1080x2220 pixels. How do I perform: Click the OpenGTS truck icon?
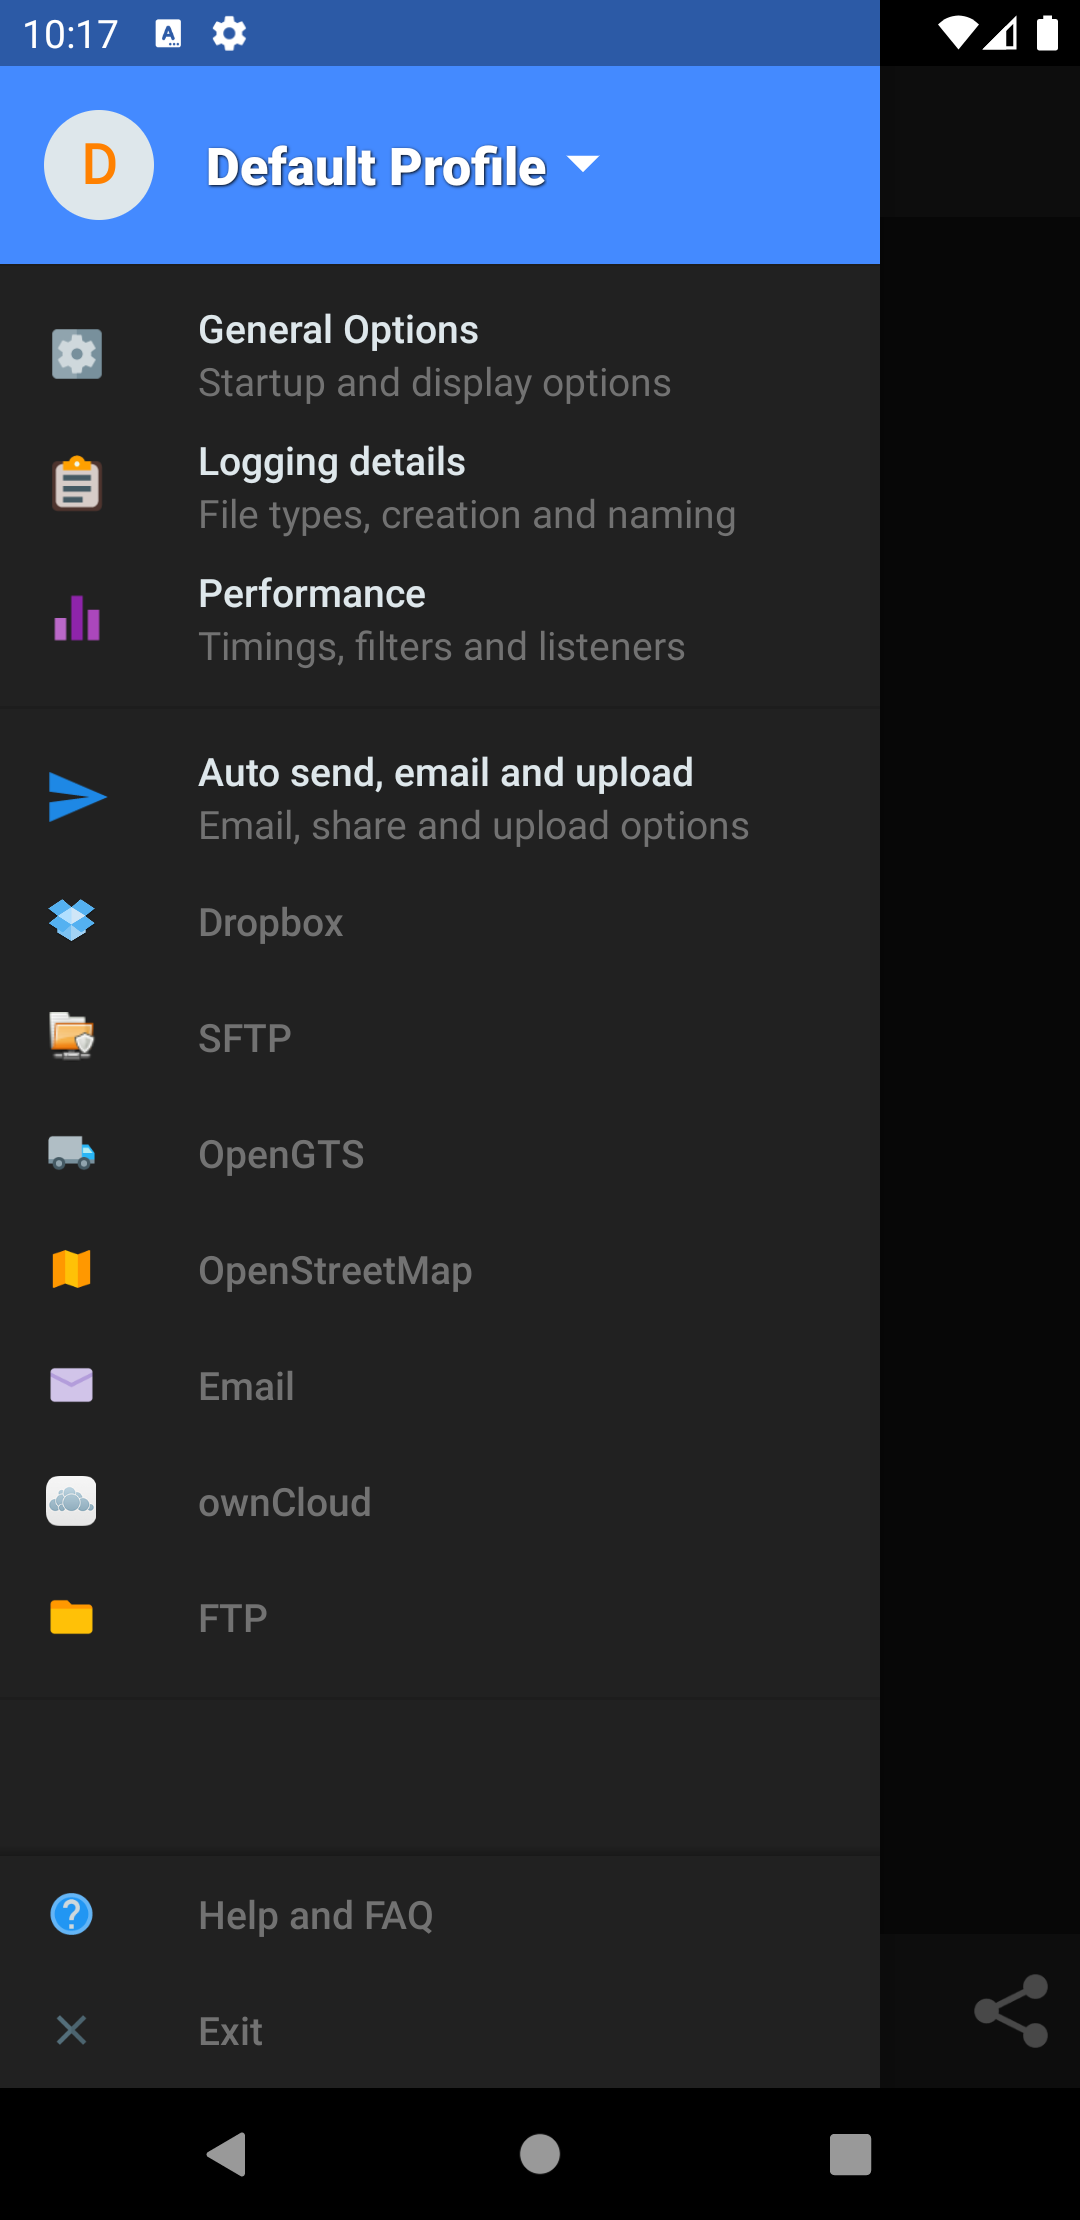72,1153
